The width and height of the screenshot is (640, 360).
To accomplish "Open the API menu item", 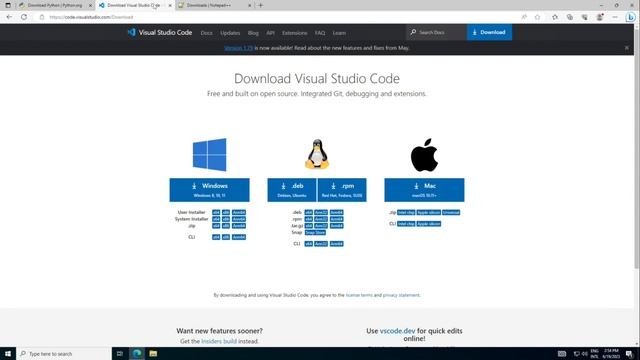I will [x=270, y=33].
